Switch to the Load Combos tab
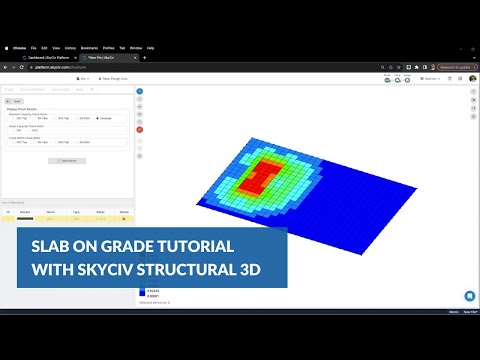The width and height of the screenshot is (480, 360). coord(60,90)
